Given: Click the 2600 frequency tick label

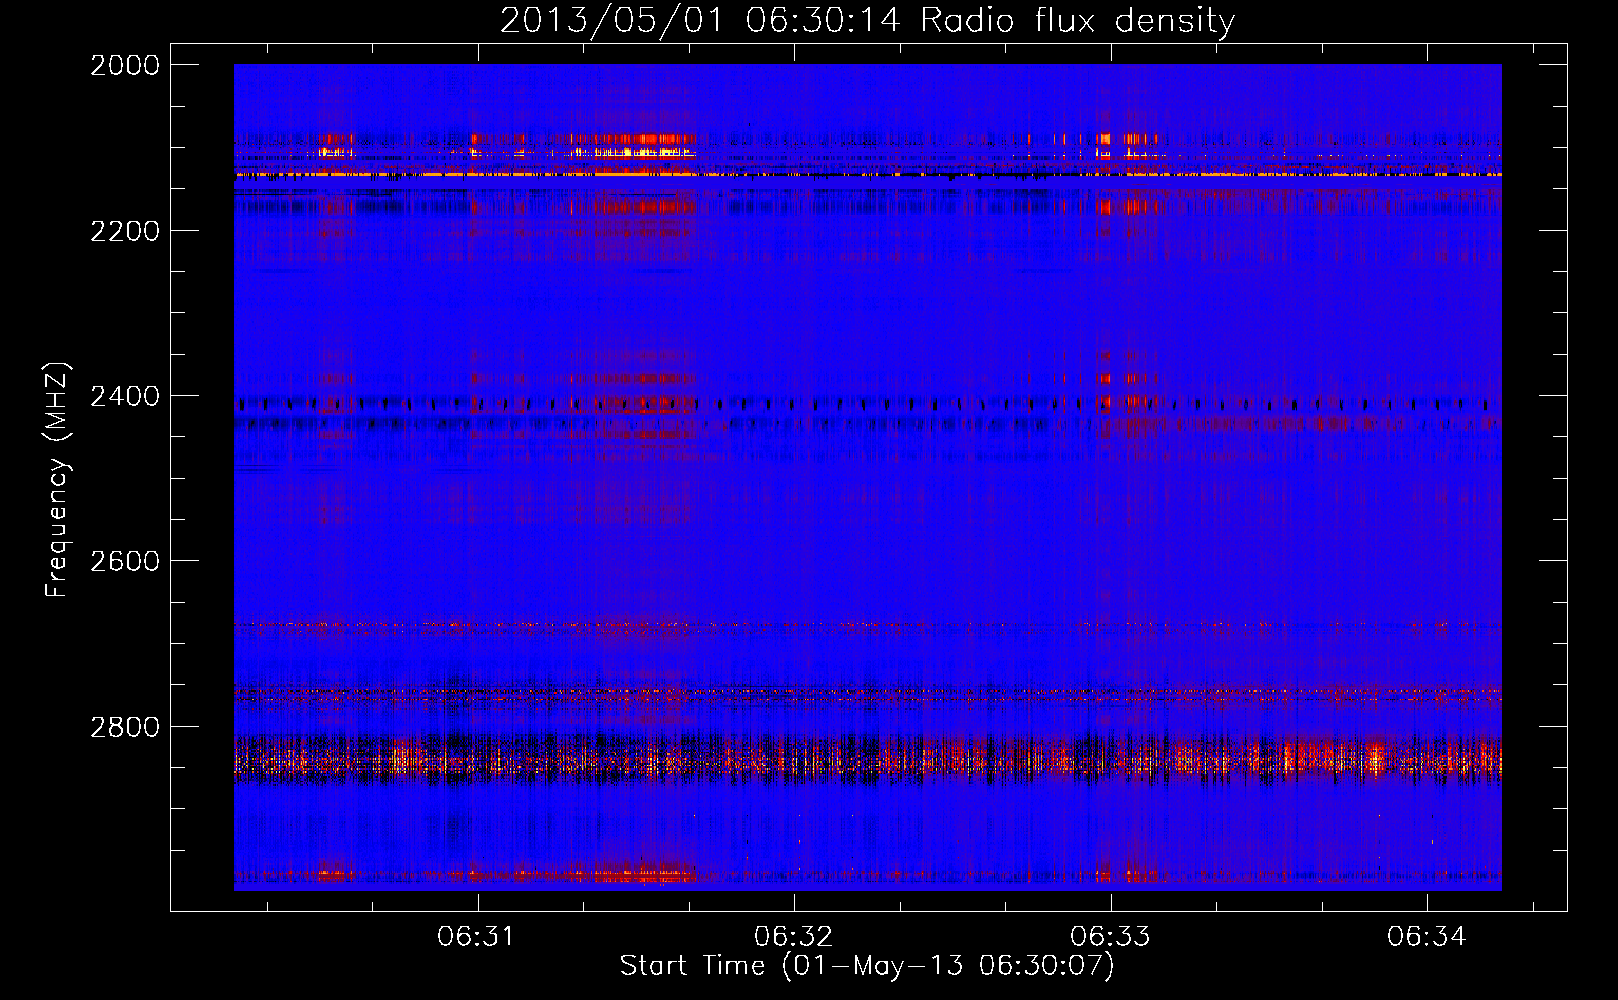Looking at the screenshot, I should click(x=125, y=561).
